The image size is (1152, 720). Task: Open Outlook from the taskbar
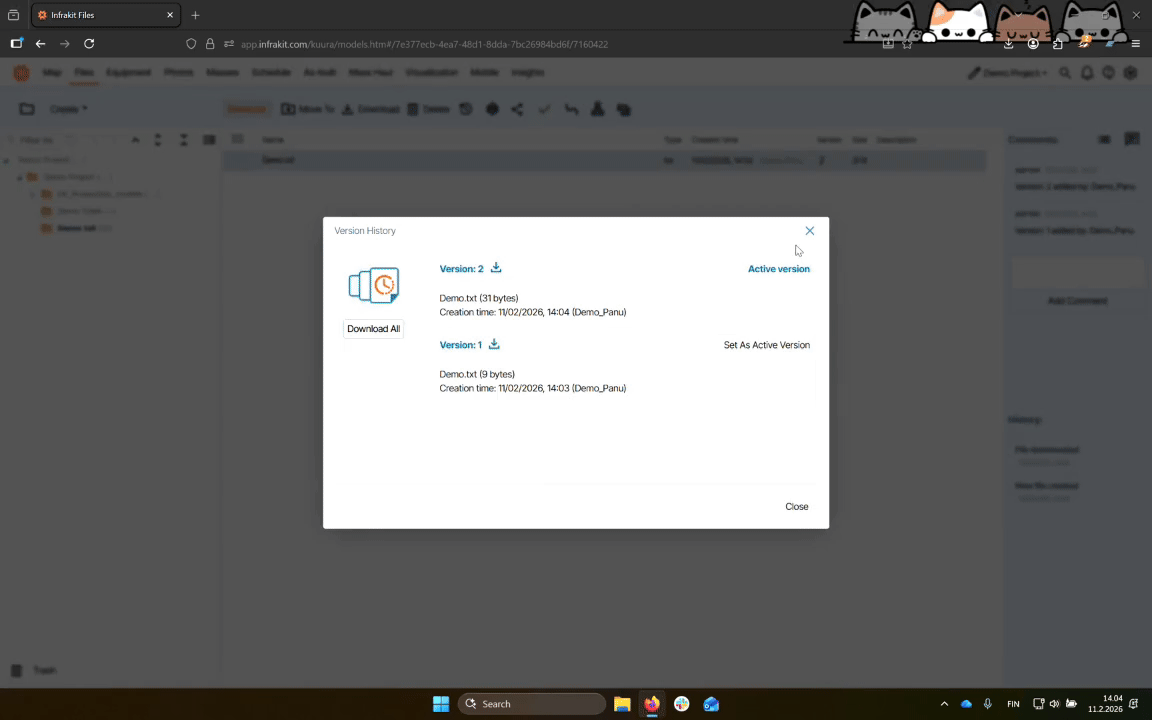pos(711,704)
